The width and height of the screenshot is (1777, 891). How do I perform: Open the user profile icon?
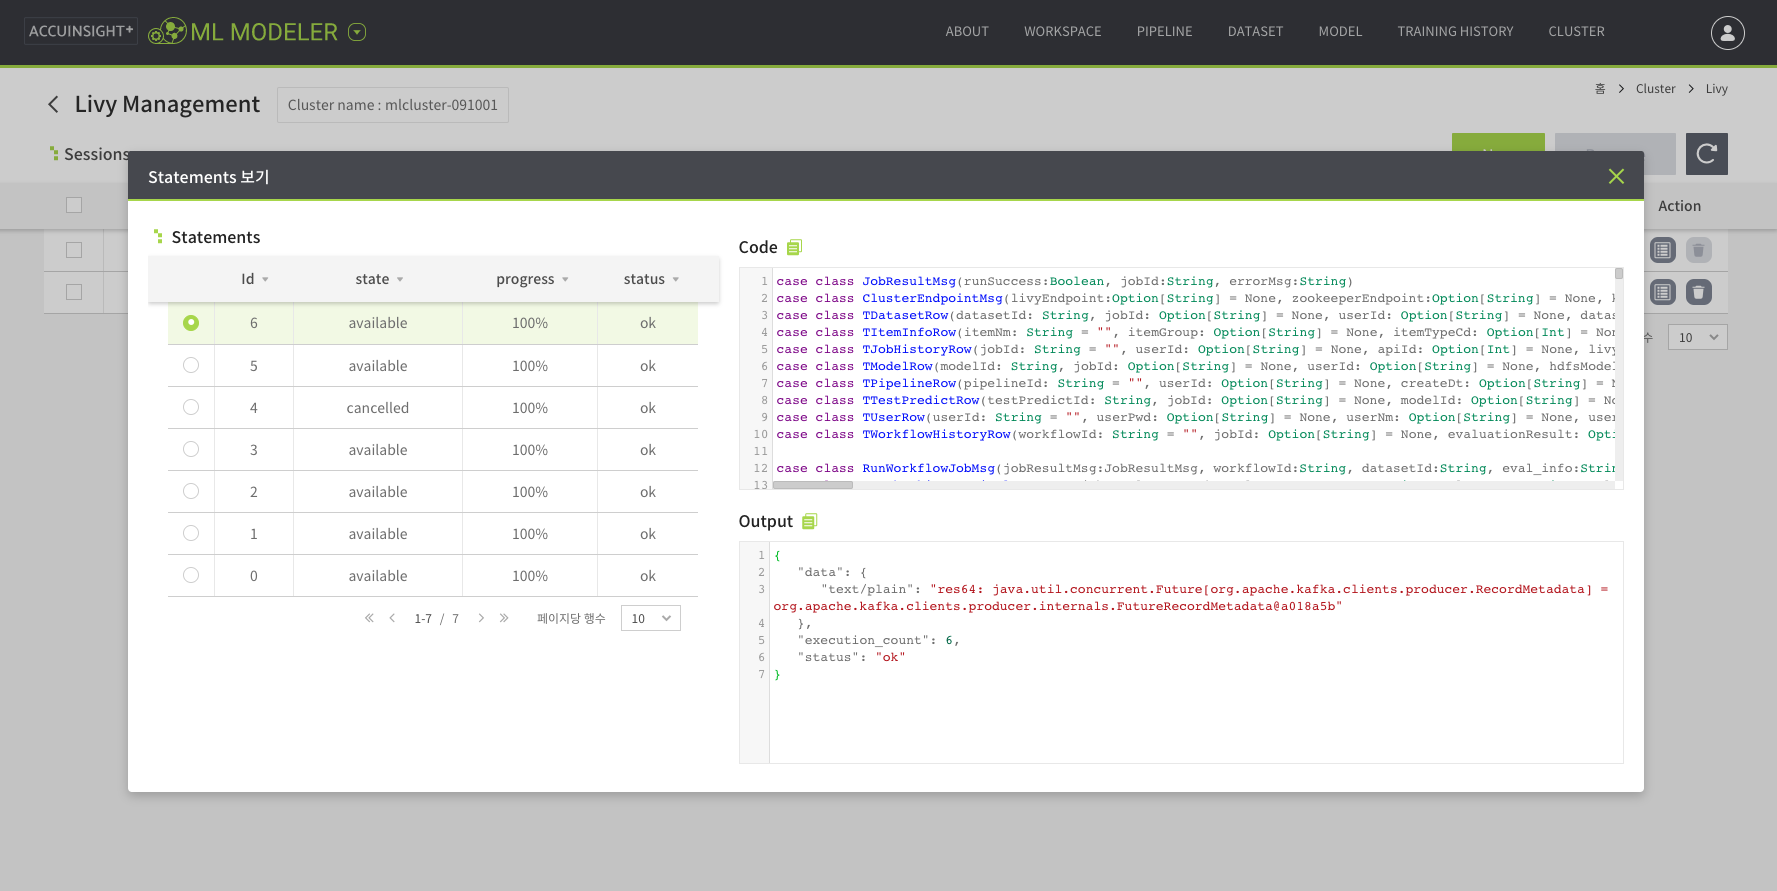pos(1728,32)
